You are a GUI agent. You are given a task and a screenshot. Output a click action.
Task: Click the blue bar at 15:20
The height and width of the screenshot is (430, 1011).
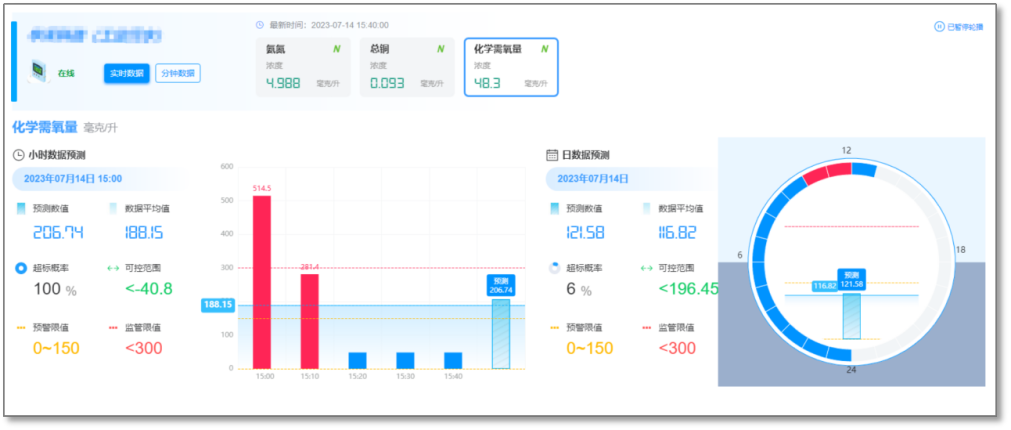[357, 360]
